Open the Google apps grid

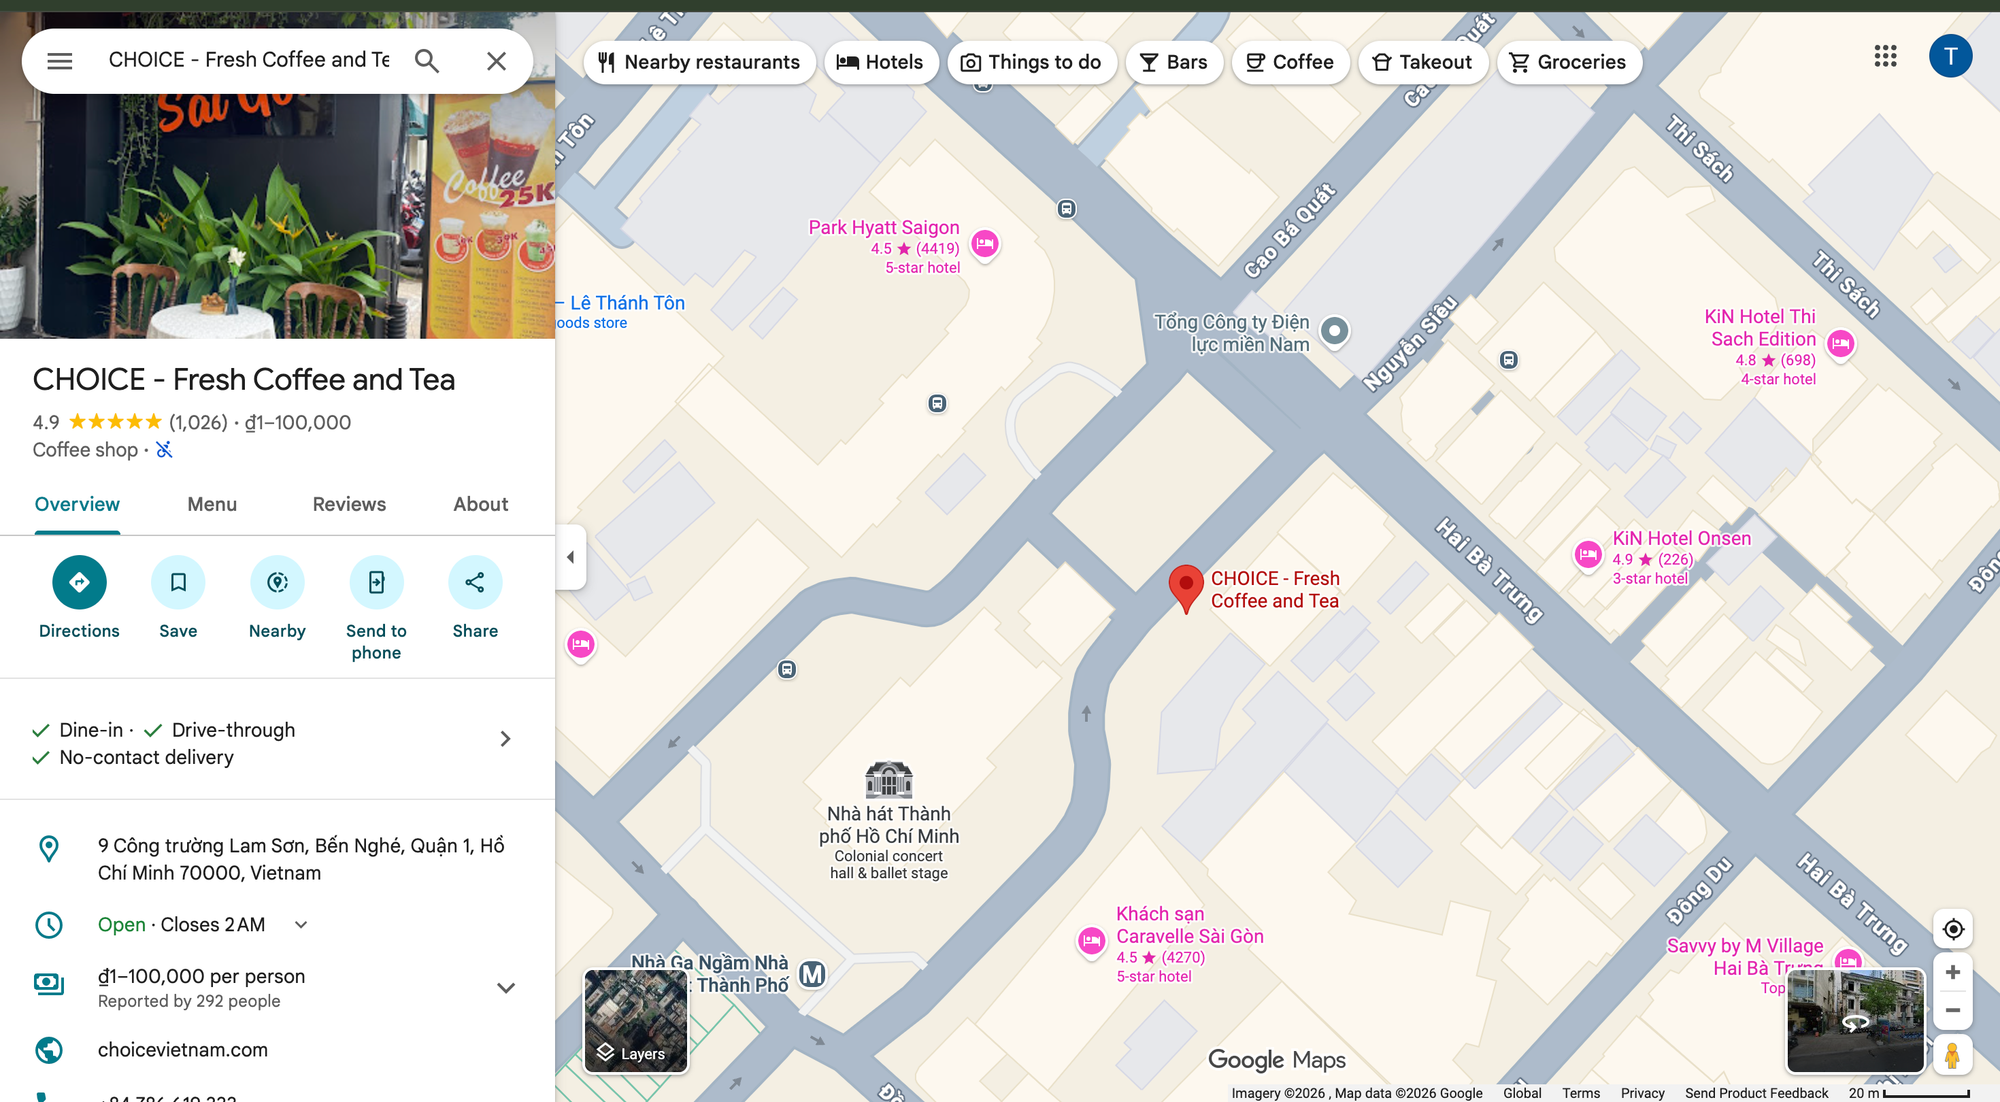(x=1885, y=56)
